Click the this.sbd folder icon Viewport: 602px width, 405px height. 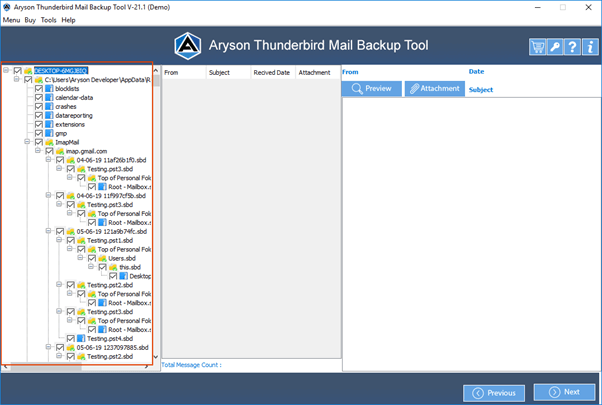coord(113,267)
